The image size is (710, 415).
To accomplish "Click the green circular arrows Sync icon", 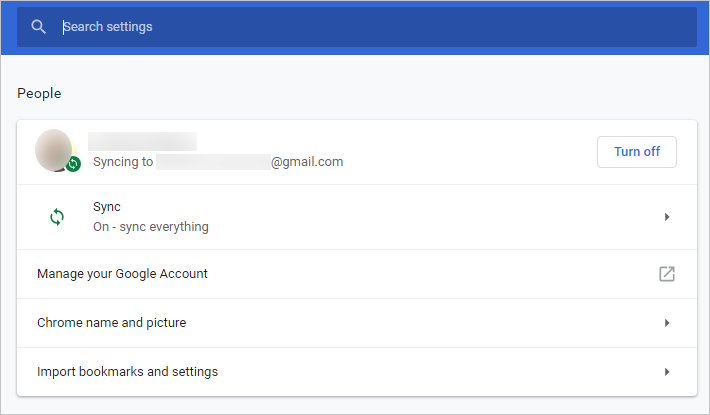I will coord(57,216).
